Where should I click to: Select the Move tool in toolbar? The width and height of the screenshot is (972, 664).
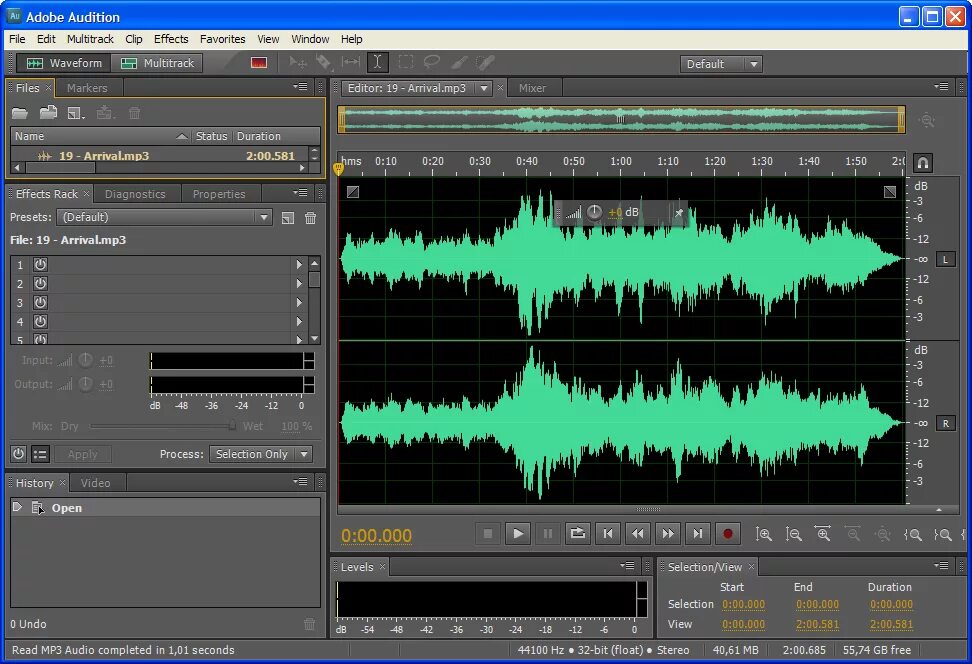(x=298, y=63)
